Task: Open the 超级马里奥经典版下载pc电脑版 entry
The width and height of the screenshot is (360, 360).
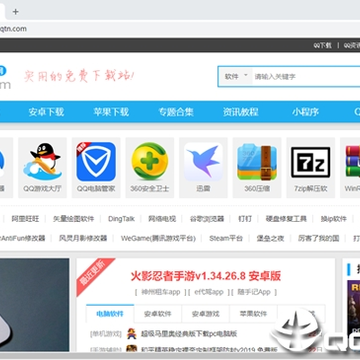Action: pyautogui.click(x=189, y=334)
